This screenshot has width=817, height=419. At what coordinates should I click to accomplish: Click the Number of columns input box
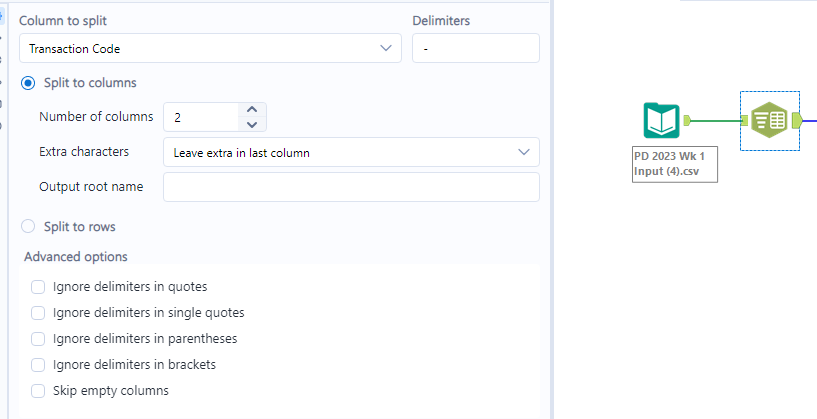tap(202, 117)
